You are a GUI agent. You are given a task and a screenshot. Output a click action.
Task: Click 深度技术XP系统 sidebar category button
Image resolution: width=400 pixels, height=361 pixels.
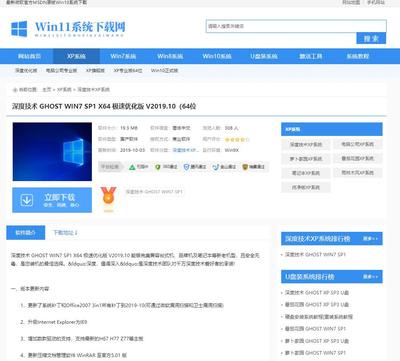tap(306, 144)
